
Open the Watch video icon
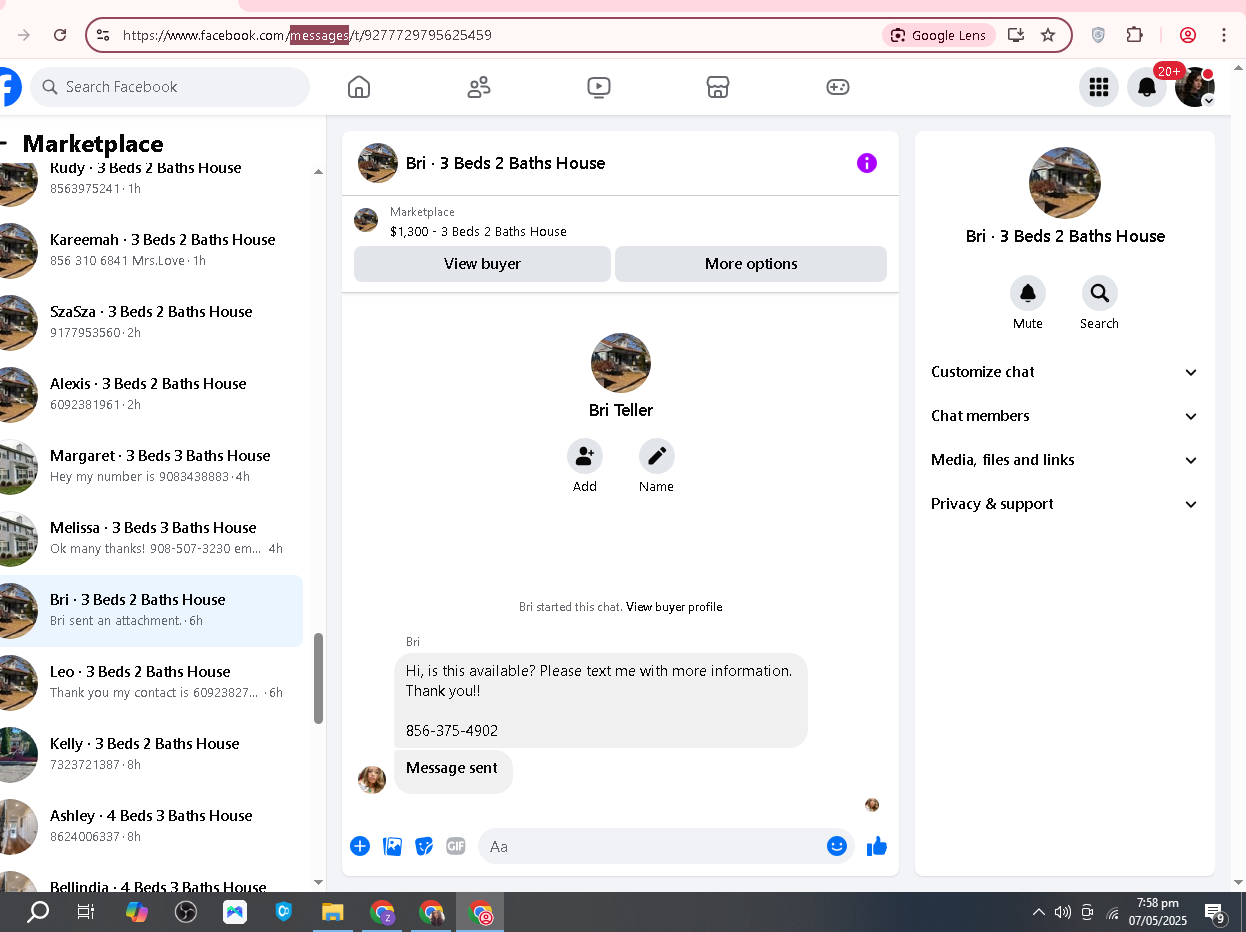click(598, 87)
